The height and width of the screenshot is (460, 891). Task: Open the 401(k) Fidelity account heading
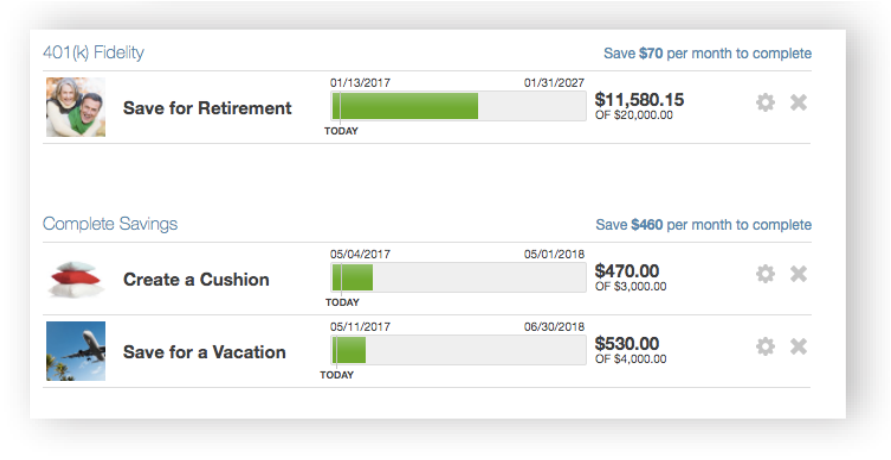[95, 52]
